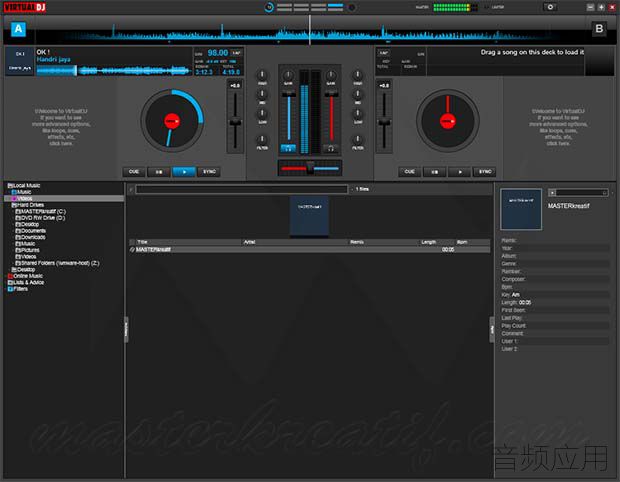
Task: Play the left deck
Action: point(184,172)
